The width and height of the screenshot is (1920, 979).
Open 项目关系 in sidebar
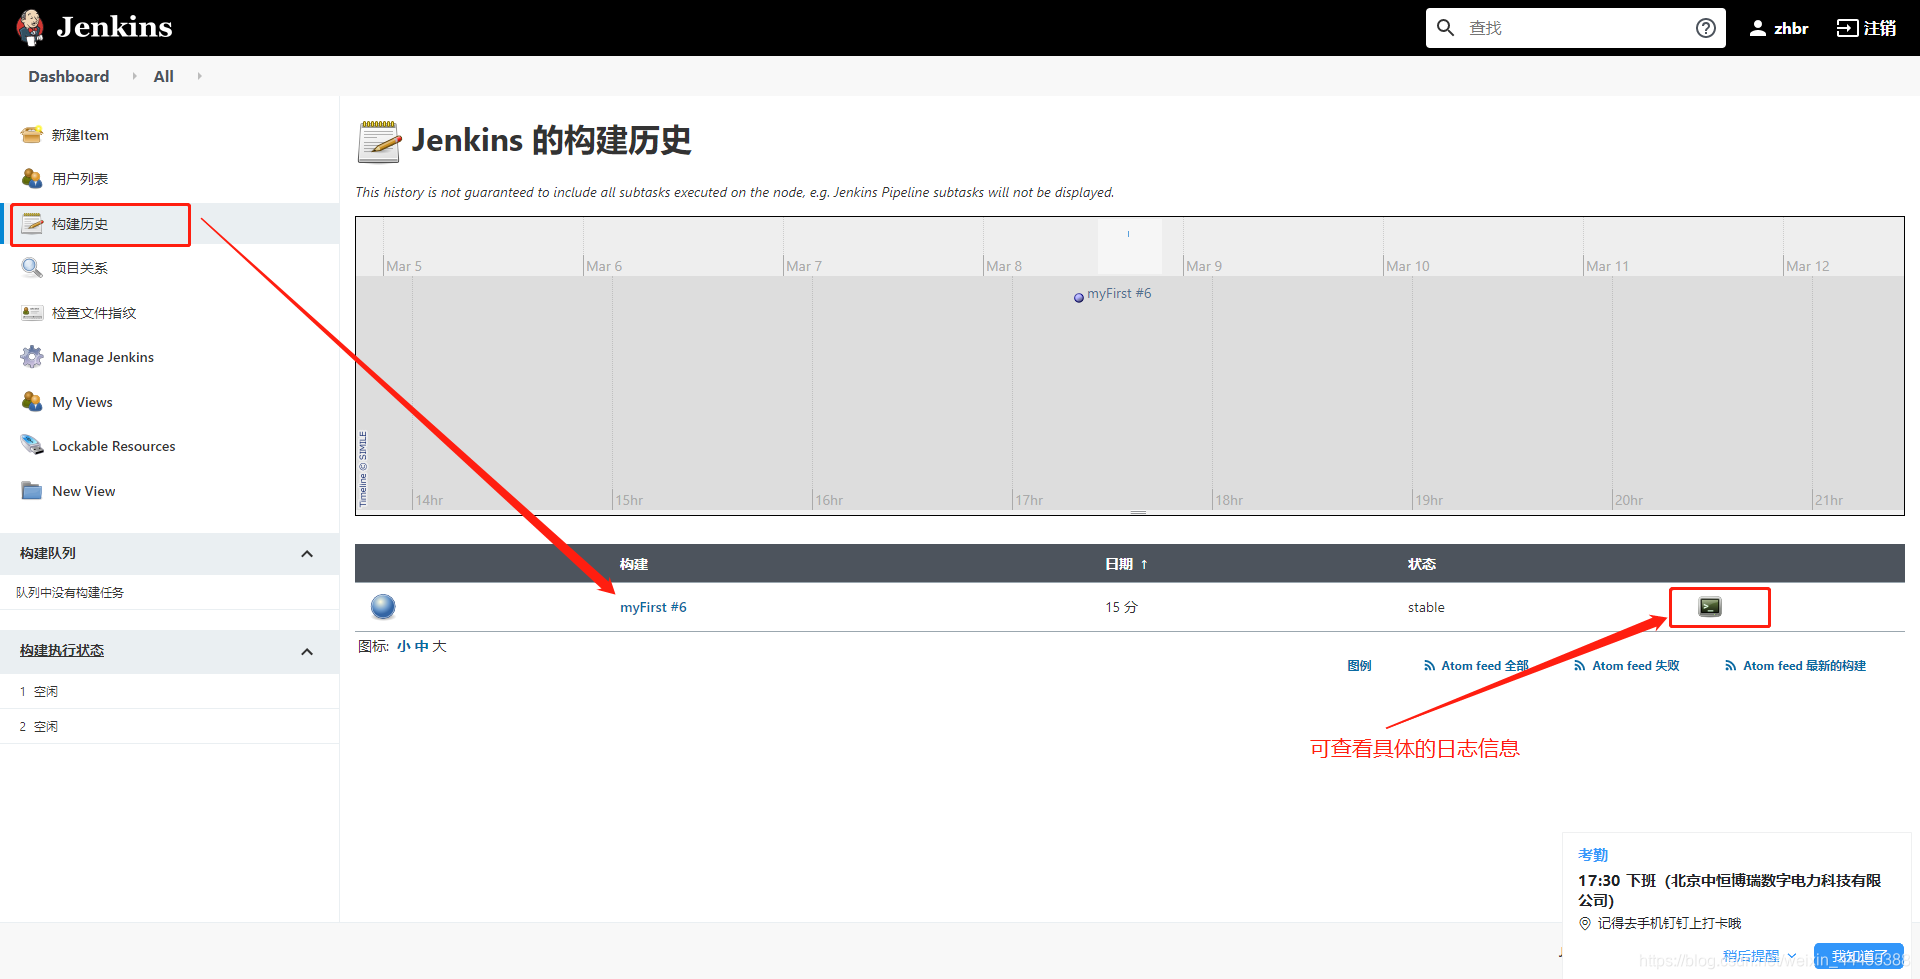80,268
